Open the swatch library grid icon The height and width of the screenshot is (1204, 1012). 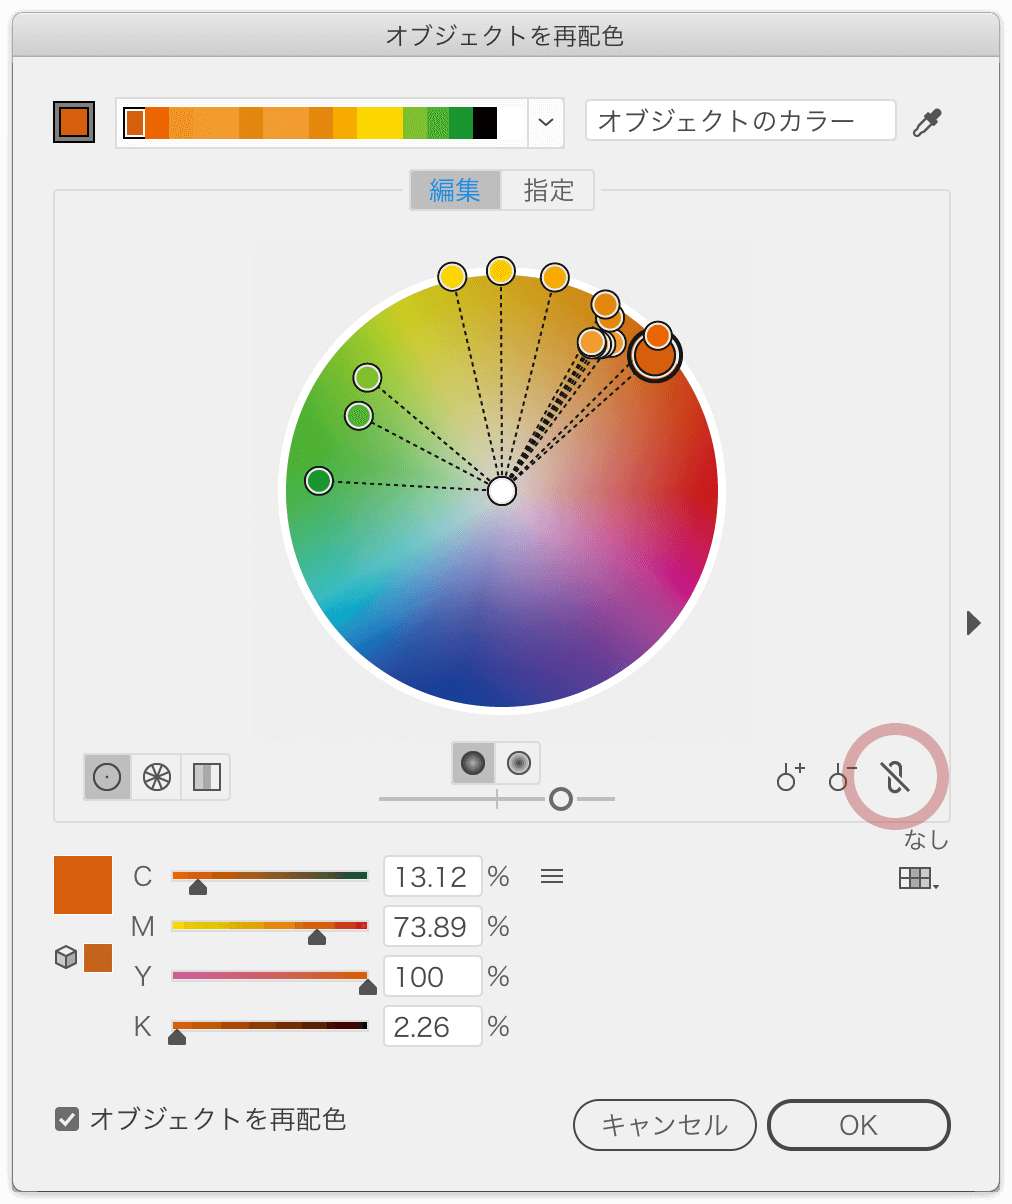918,879
